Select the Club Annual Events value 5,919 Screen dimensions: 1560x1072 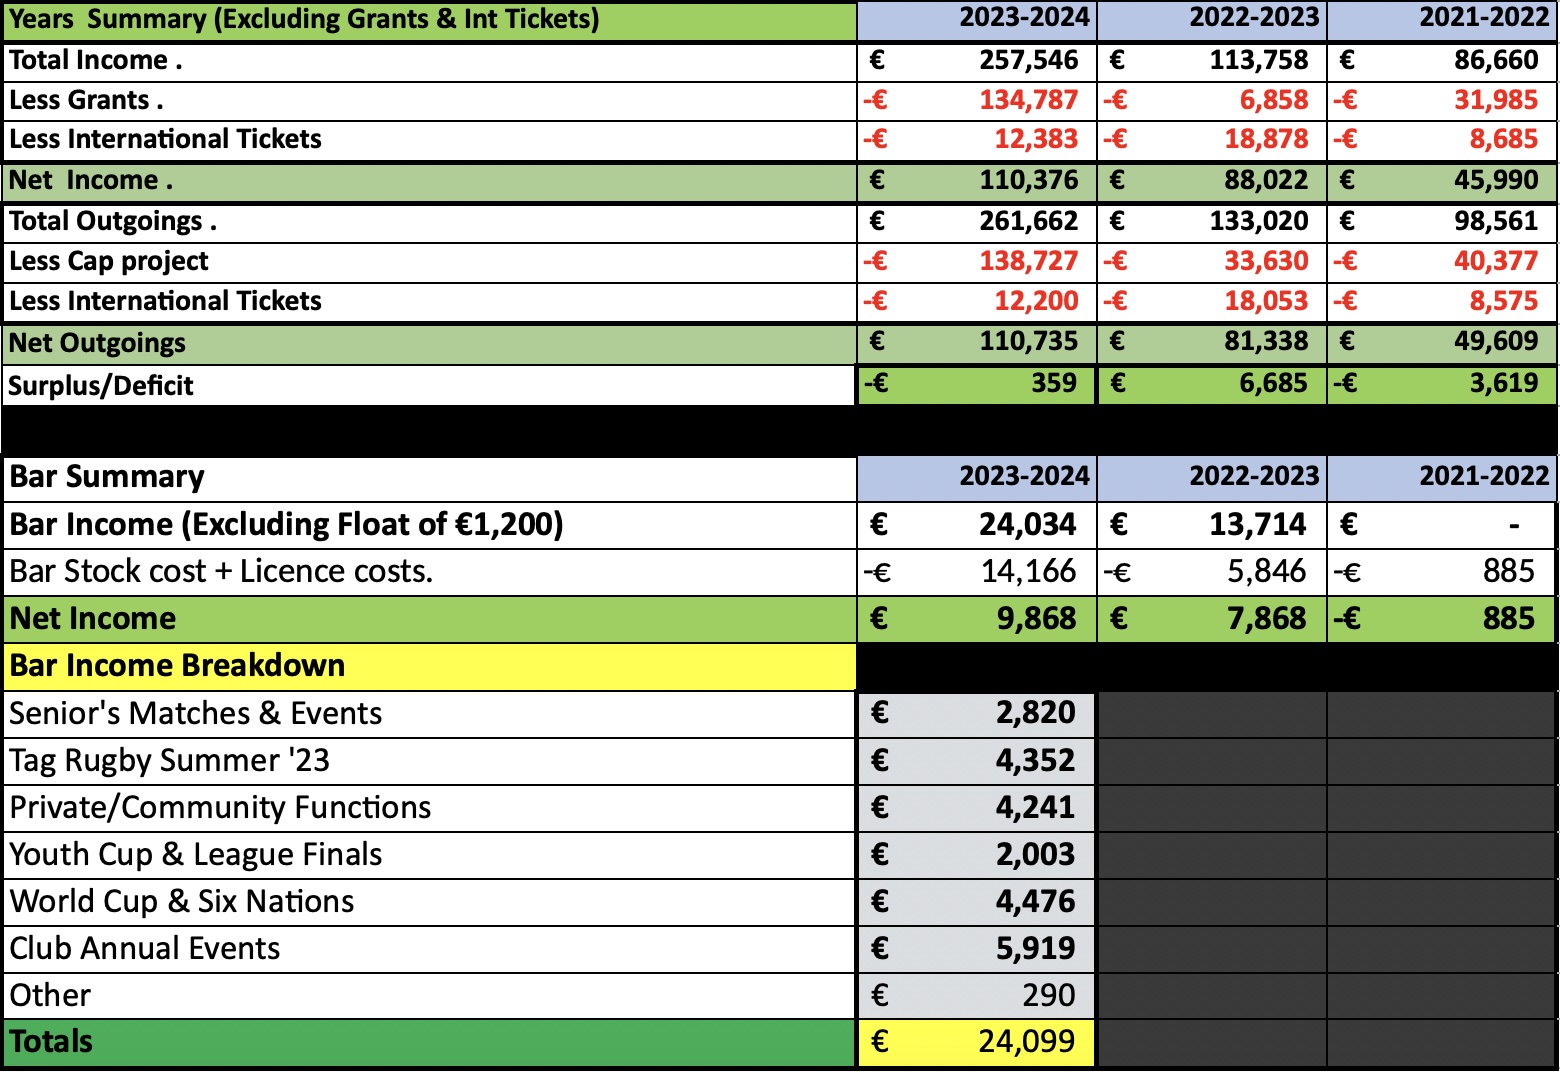click(x=1036, y=948)
